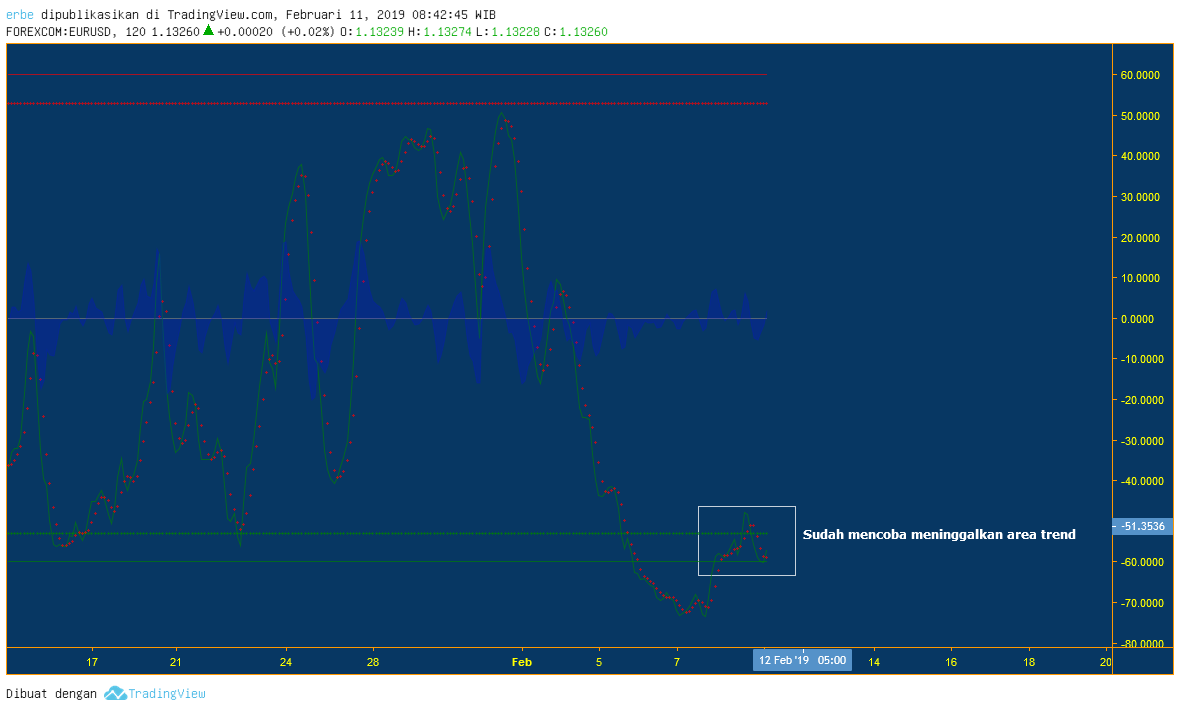
Task: Click the publish timestamp "Februari 11, 2019 08:42:45 WIB"
Action: (x=391, y=14)
